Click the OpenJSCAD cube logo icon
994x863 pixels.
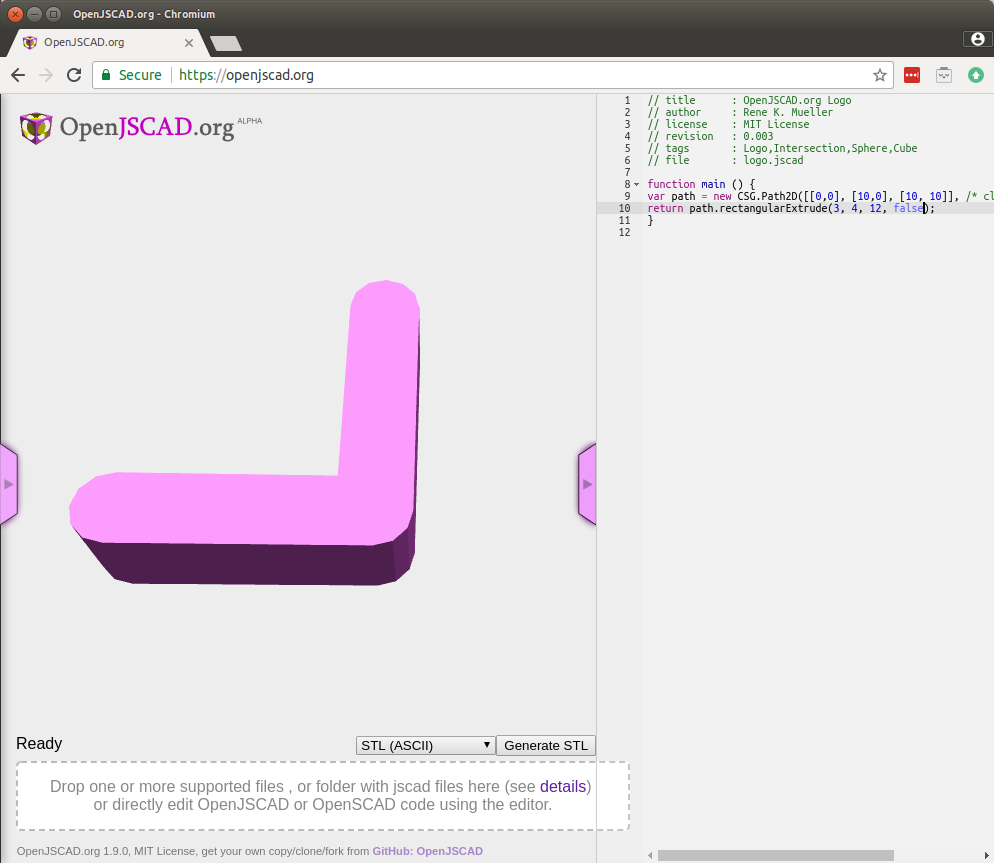coord(36,128)
